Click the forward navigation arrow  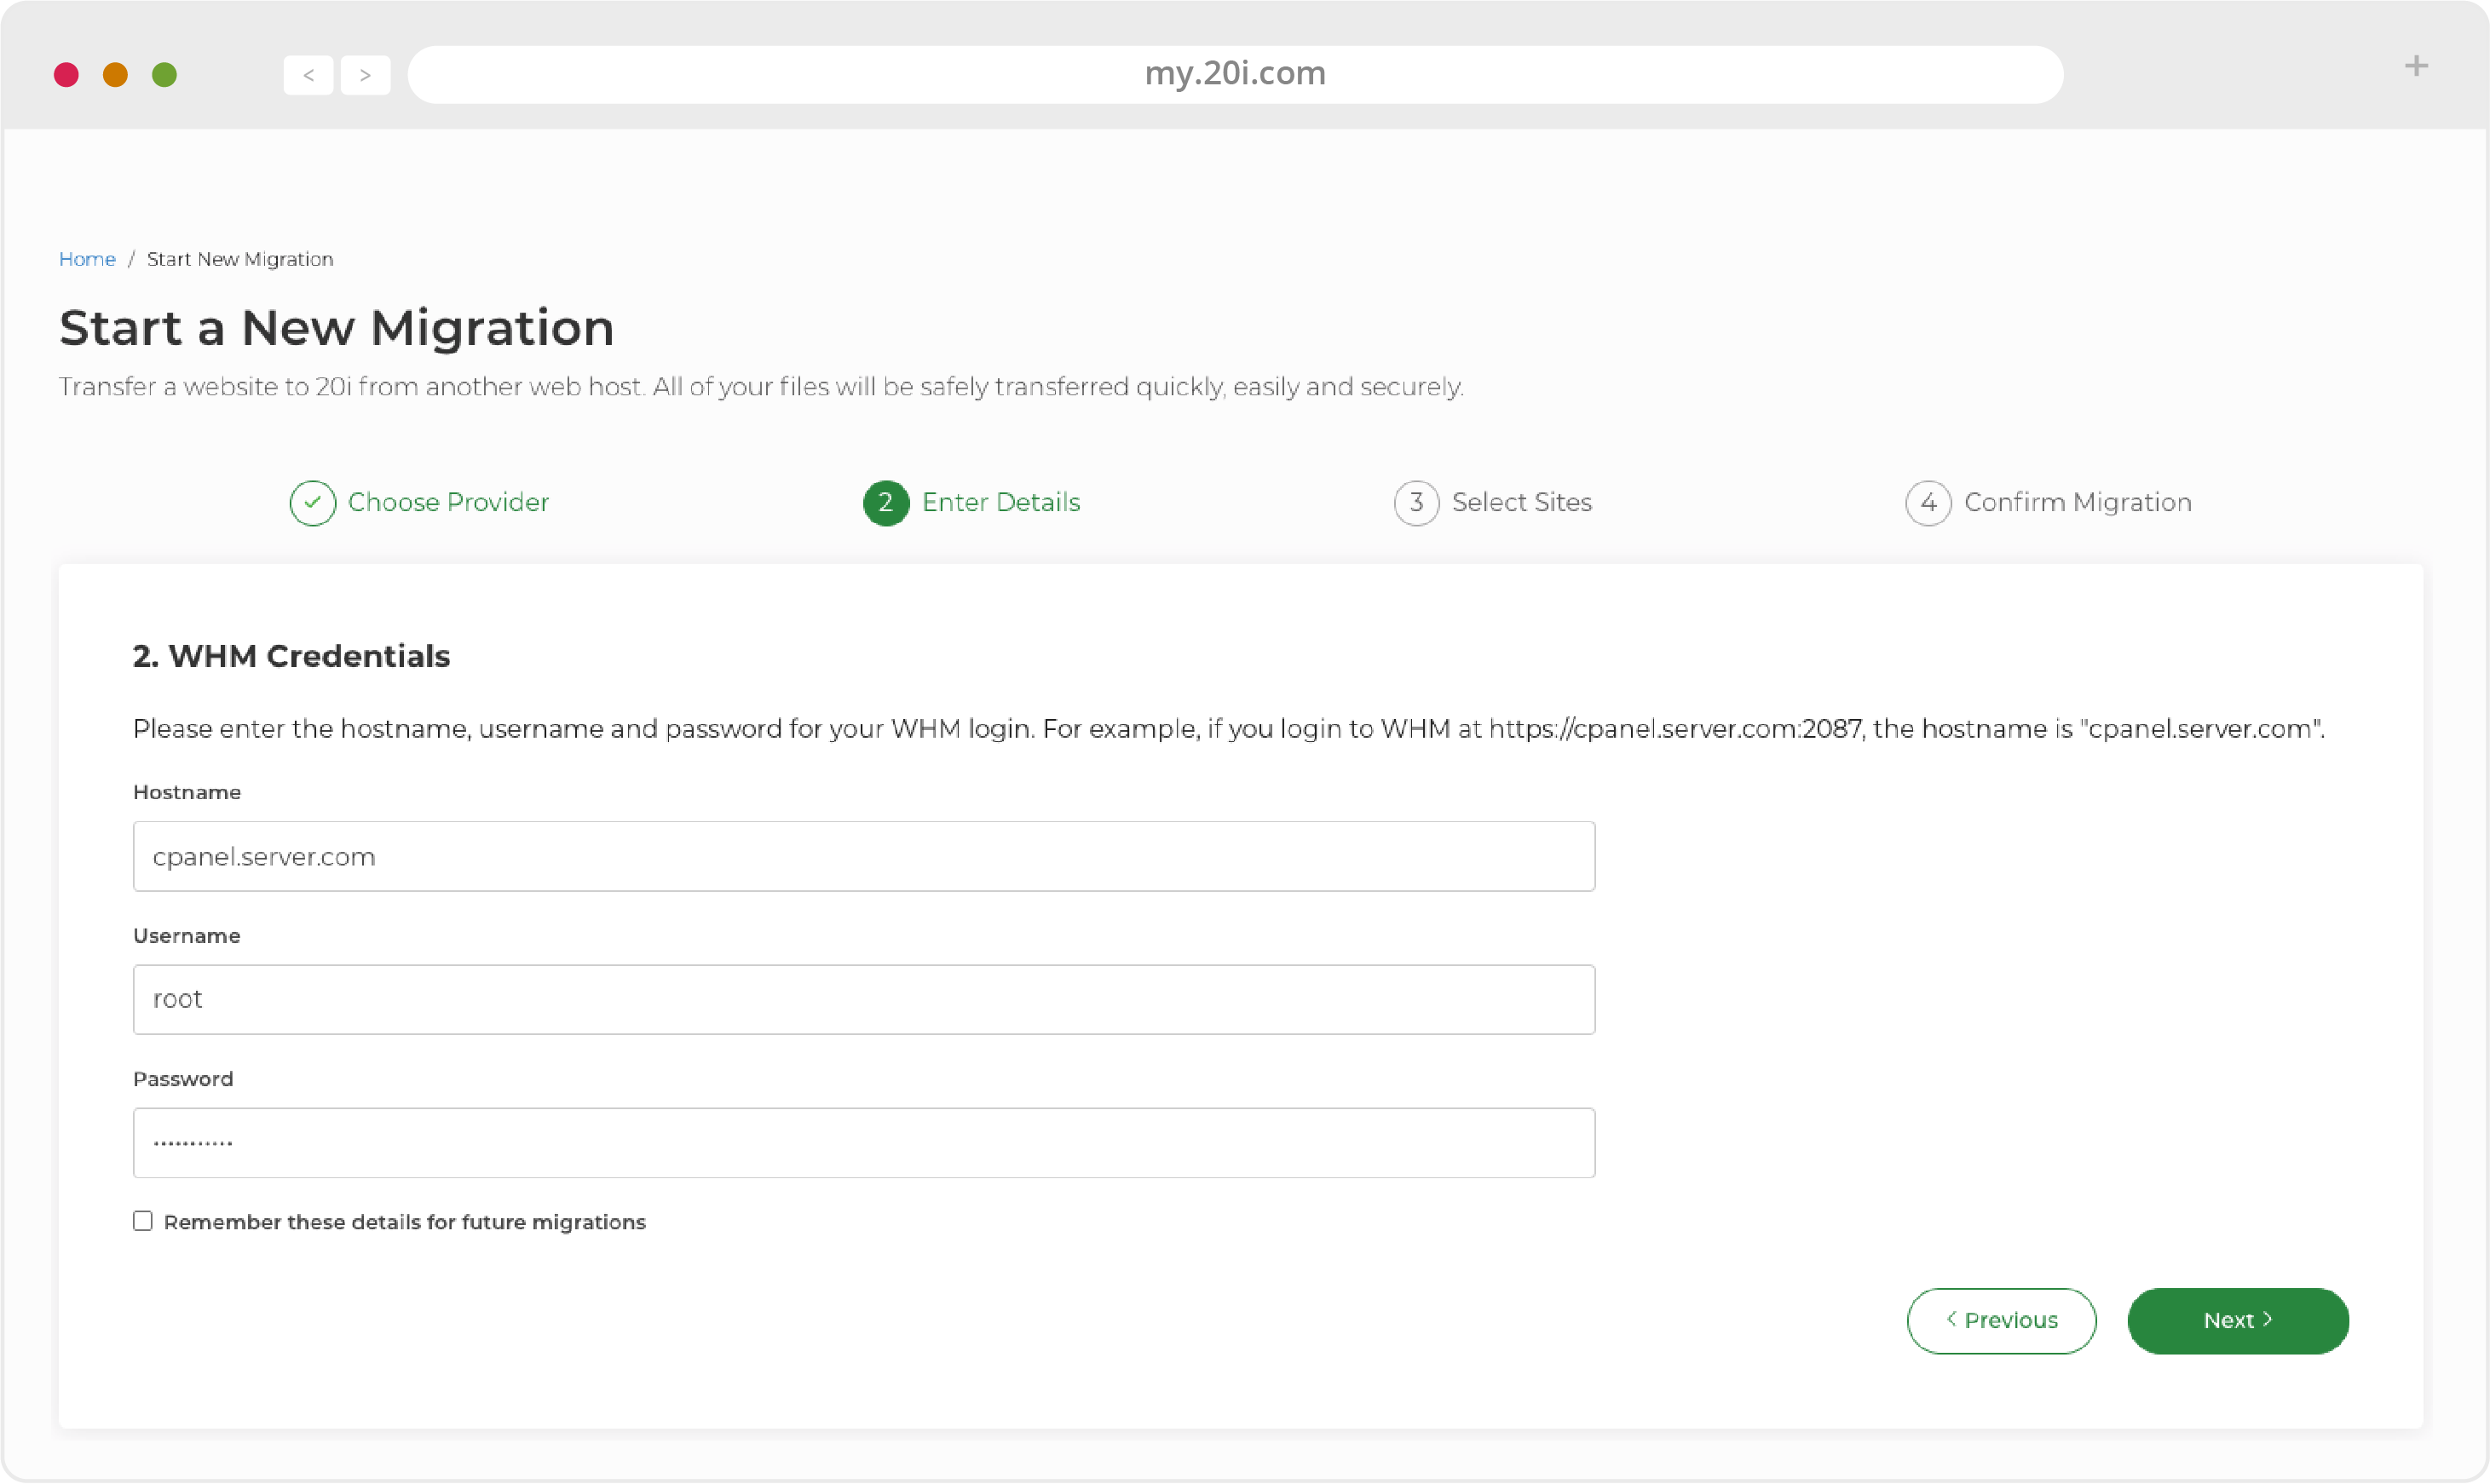coord(366,74)
